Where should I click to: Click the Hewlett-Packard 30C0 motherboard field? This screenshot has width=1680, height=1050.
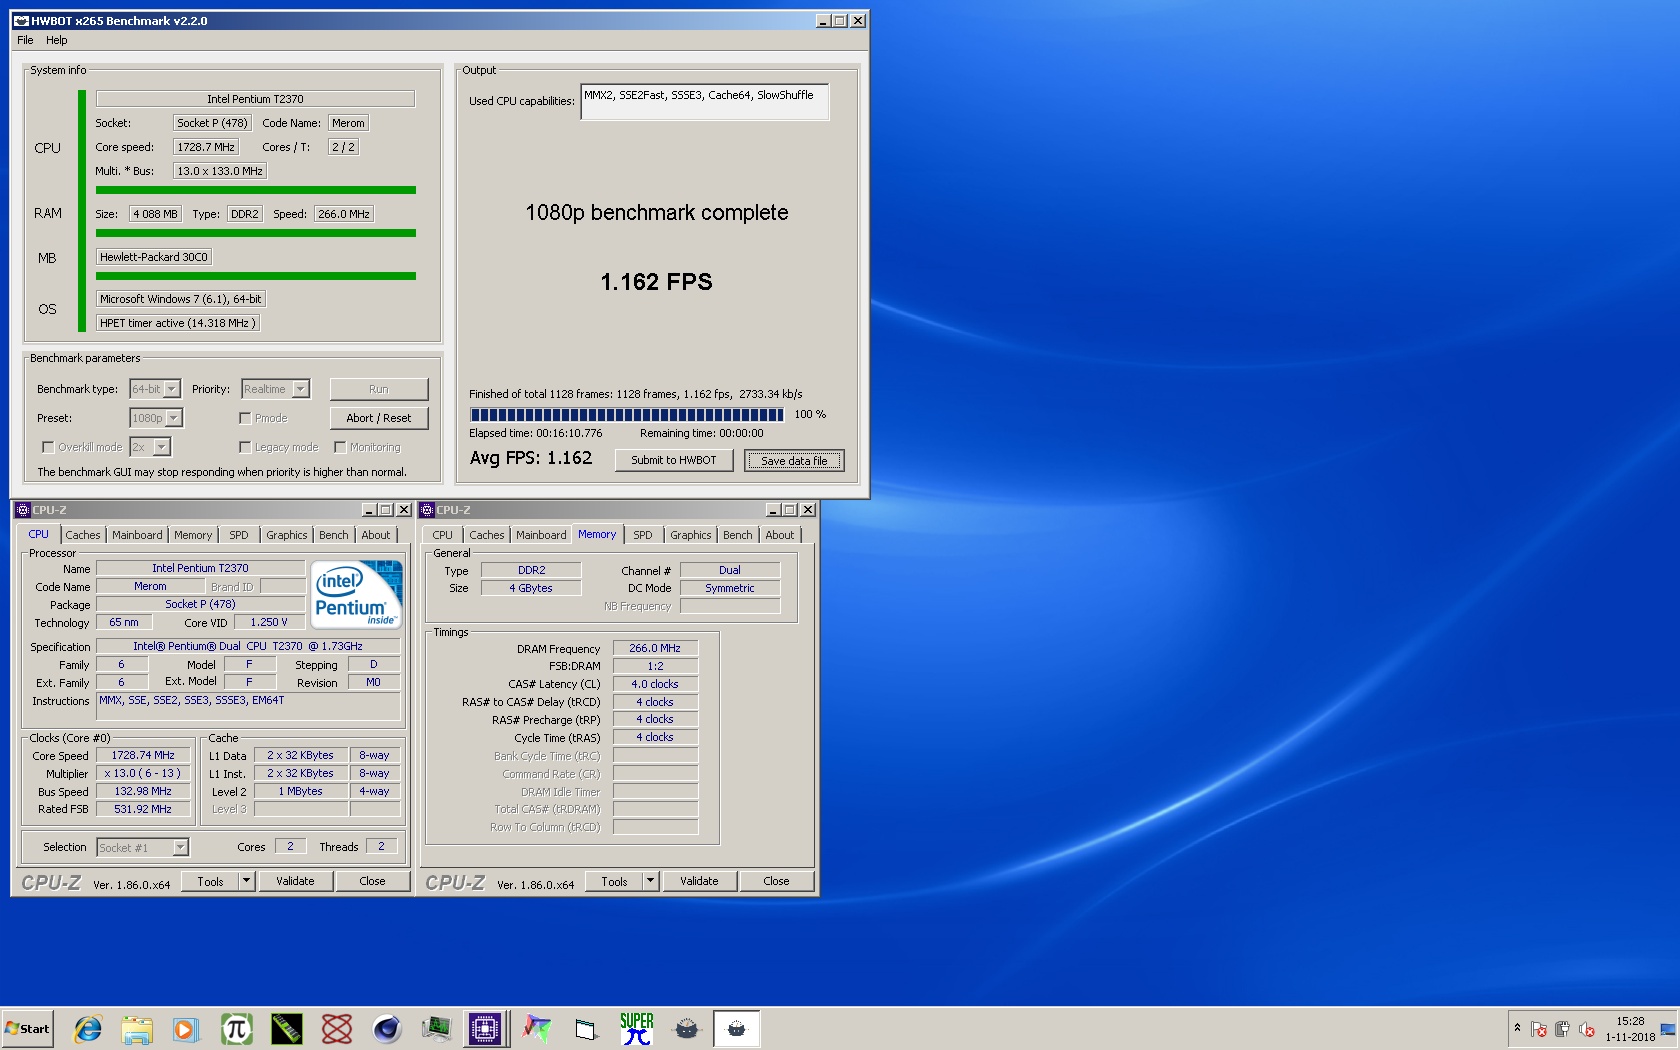(154, 257)
